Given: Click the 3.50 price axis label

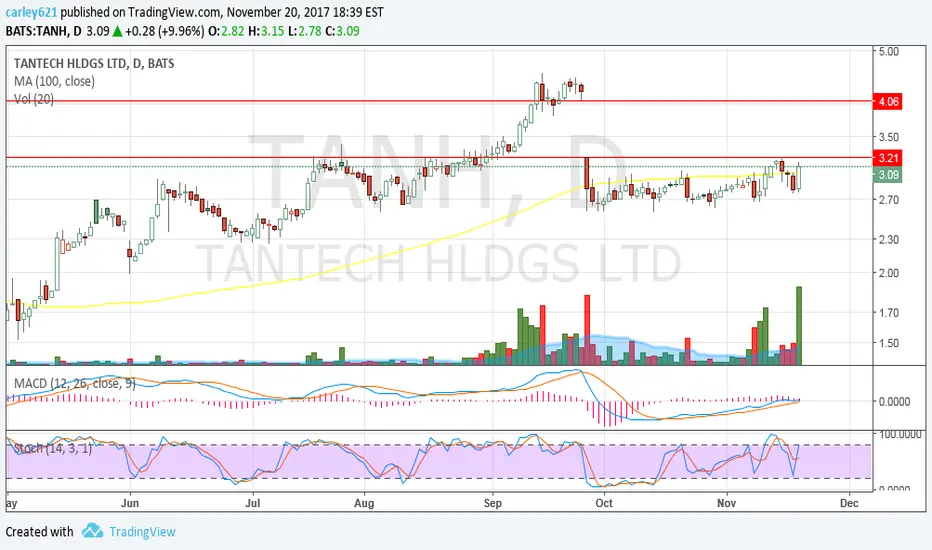Looking at the screenshot, I should (889, 137).
